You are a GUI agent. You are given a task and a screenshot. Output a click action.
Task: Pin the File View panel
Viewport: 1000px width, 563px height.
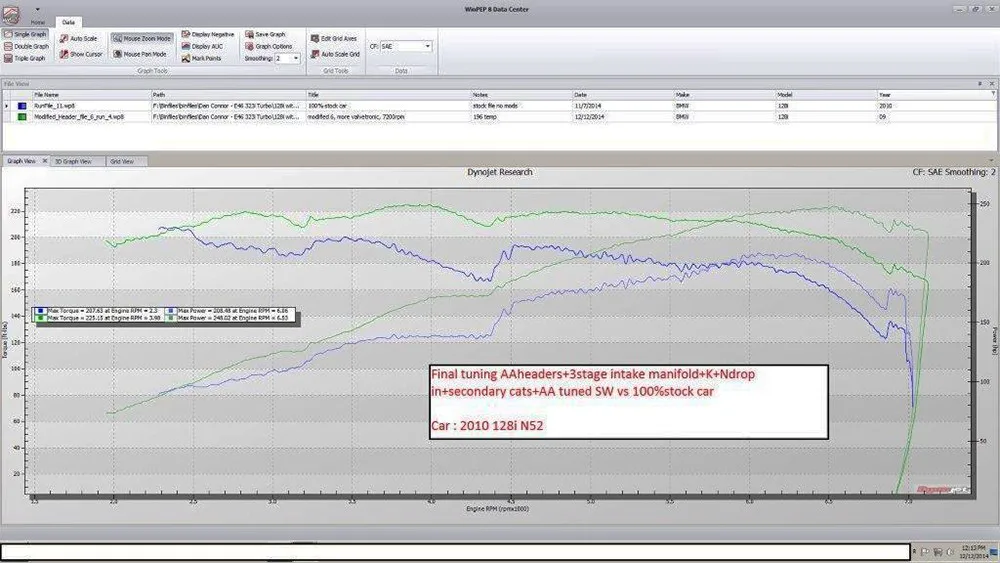click(980, 84)
